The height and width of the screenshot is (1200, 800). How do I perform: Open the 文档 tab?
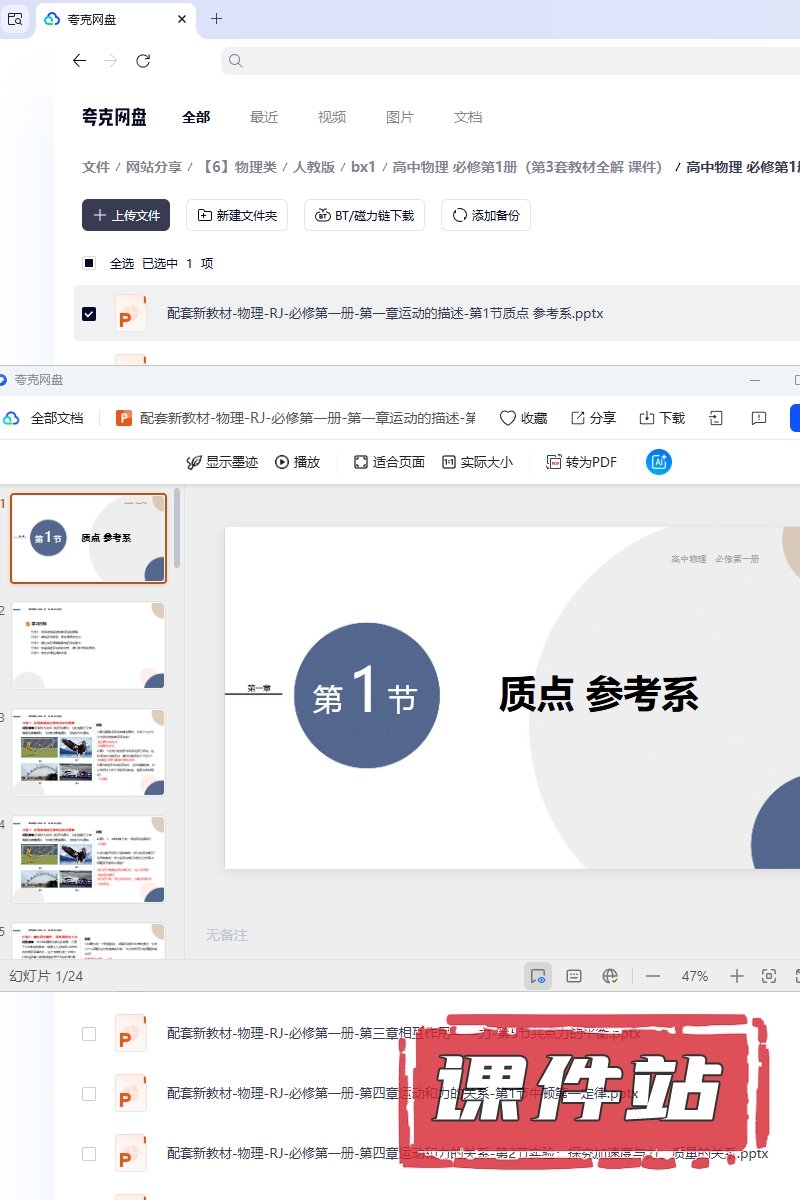pos(468,117)
